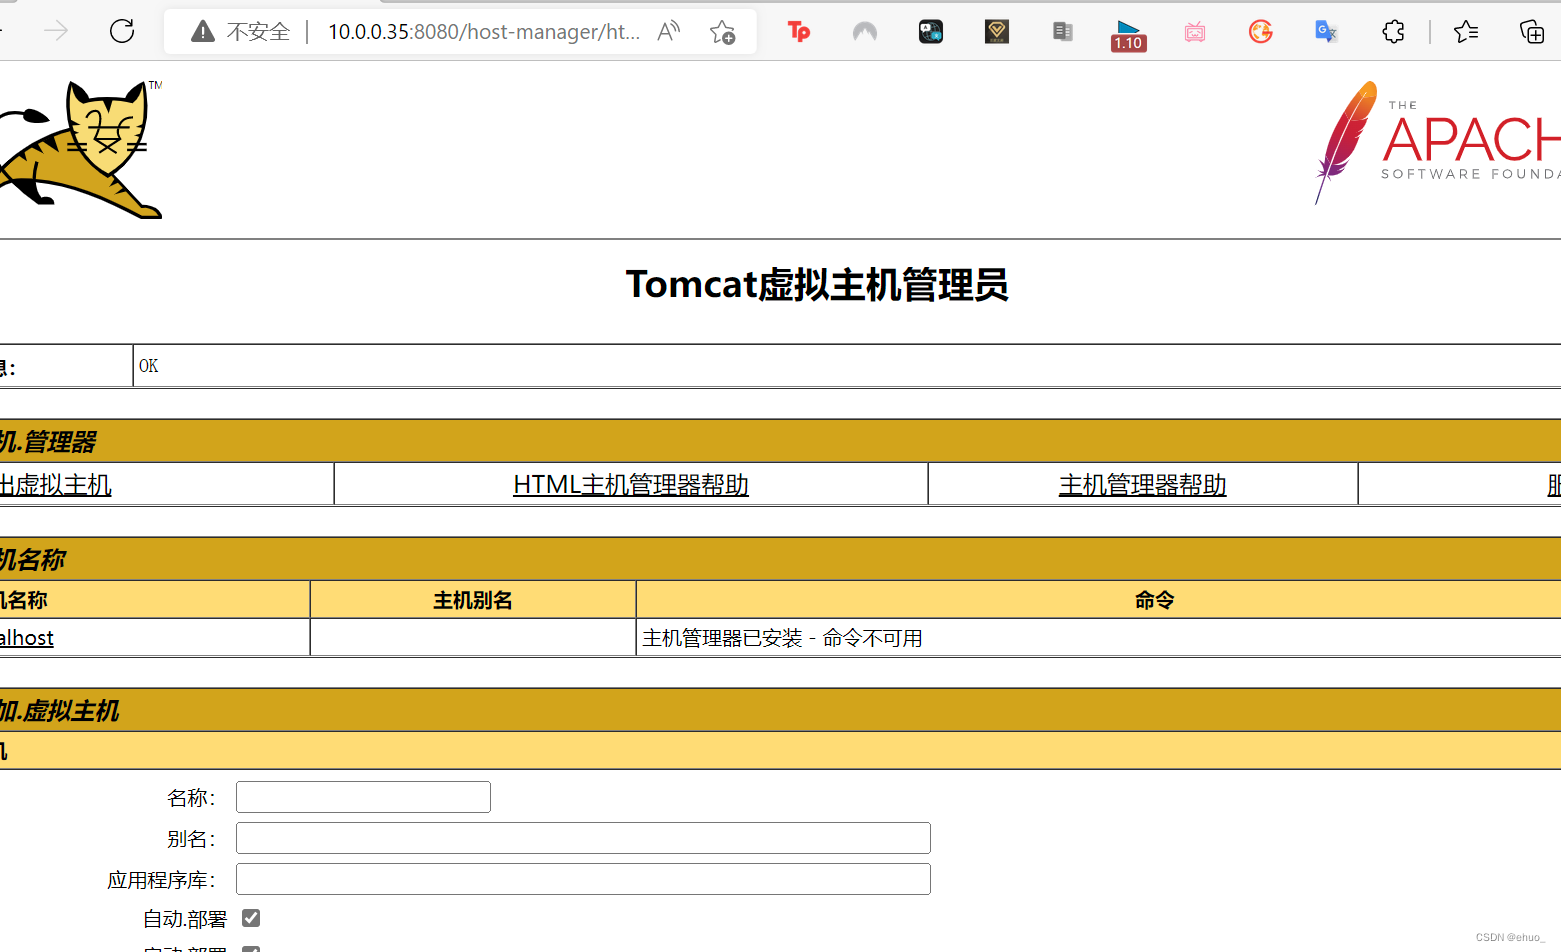The height and width of the screenshot is (952, 1561).
Task: Click the 命令 column header
Action: click(x=1154, y=600)
